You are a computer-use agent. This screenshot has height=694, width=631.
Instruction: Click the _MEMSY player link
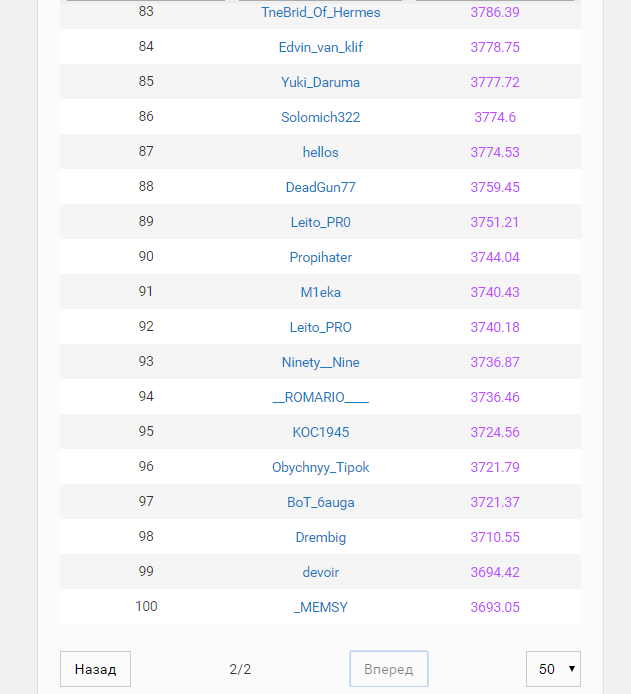[320, 607]
